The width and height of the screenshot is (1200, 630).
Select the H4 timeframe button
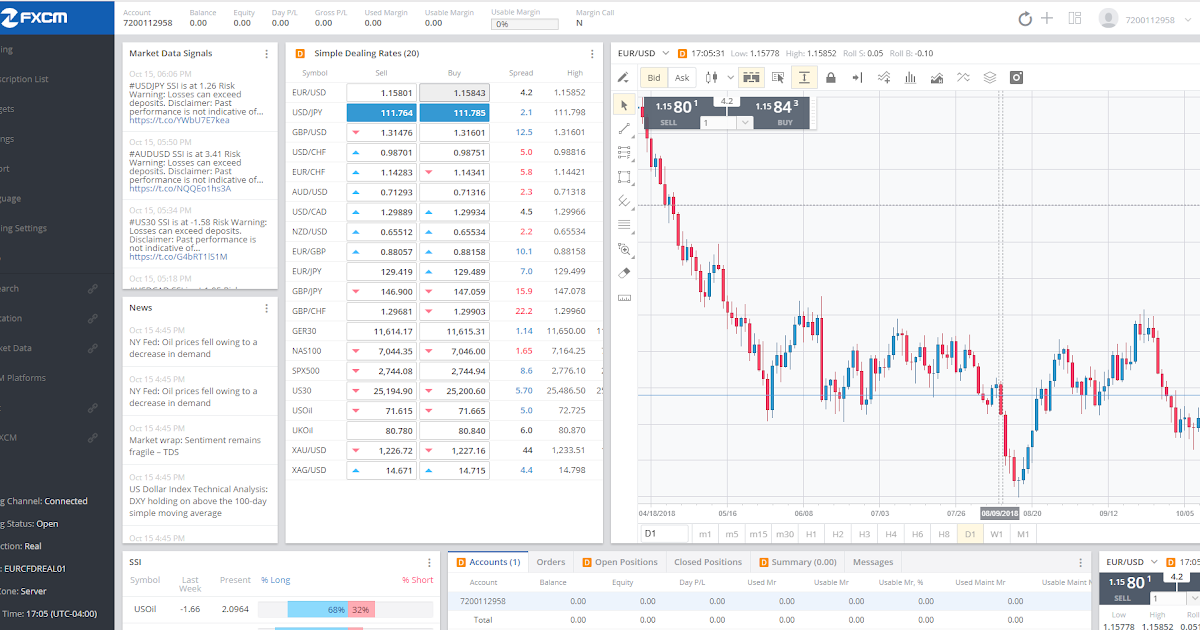pos(891,534)
